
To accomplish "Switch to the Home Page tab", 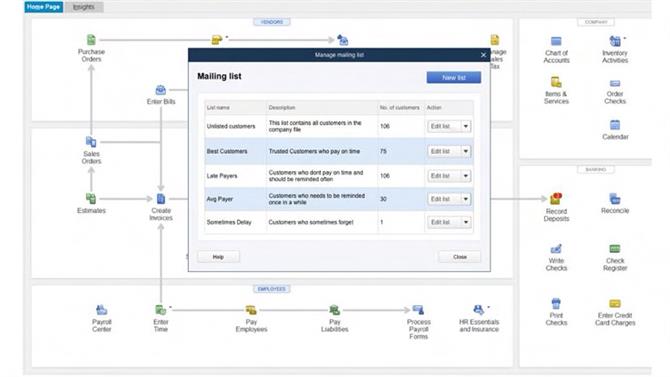I will (x=43, y=7).
